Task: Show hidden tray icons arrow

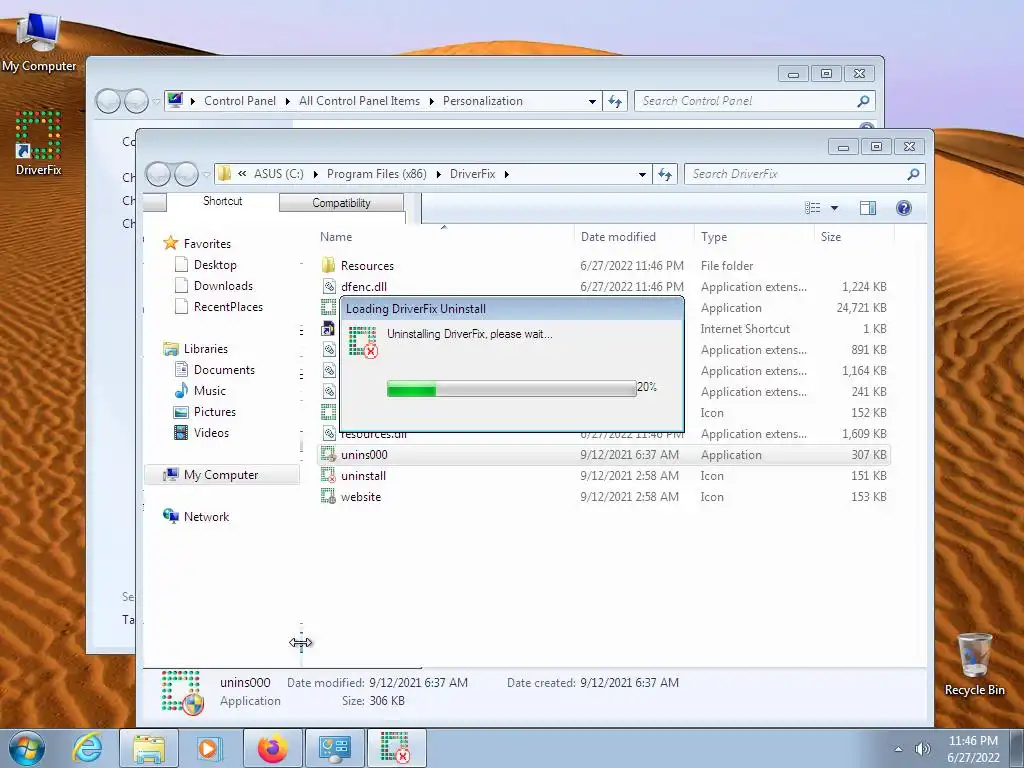Action: click(x=899, y=749)
